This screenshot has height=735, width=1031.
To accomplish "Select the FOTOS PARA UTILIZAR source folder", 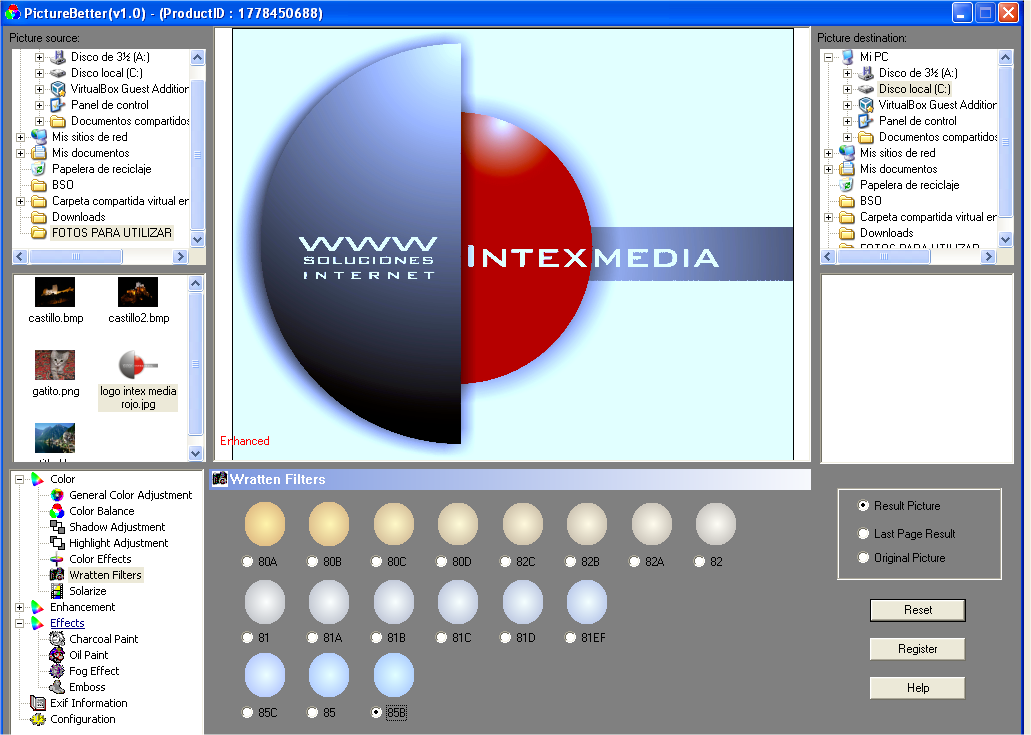I will click(112, 233).
